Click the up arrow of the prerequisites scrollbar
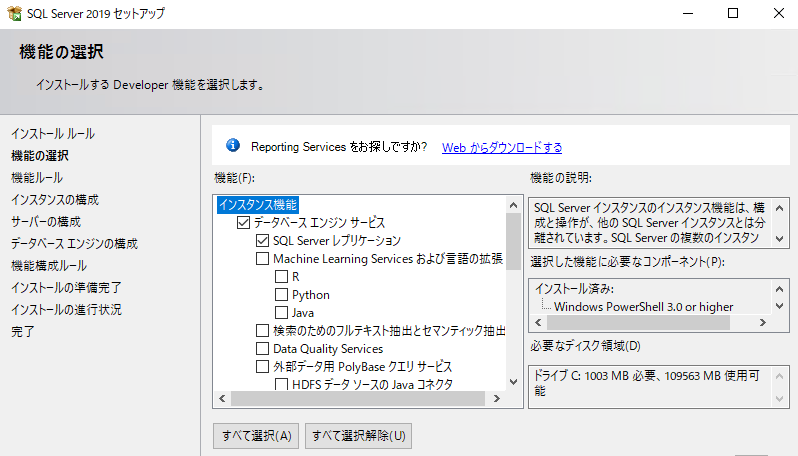Image resolution: width=798 pixels, height=456 pixels. (779, 289)
